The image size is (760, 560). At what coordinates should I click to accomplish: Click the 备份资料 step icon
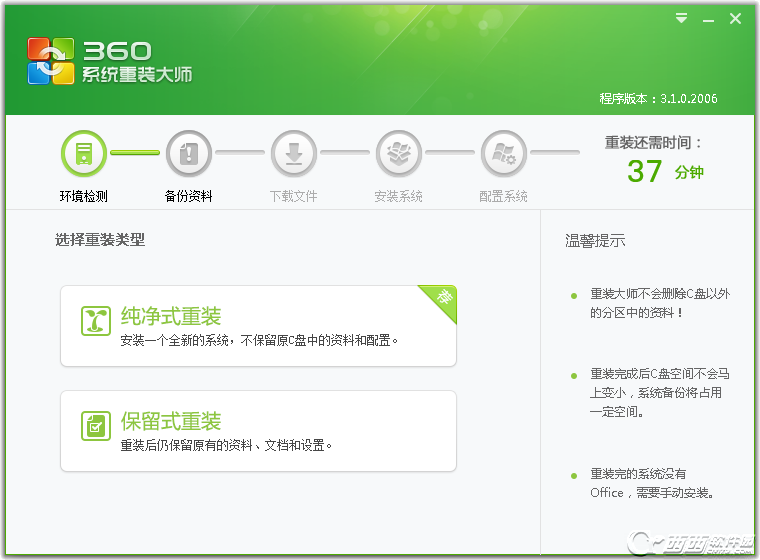[x=189, y=154]
